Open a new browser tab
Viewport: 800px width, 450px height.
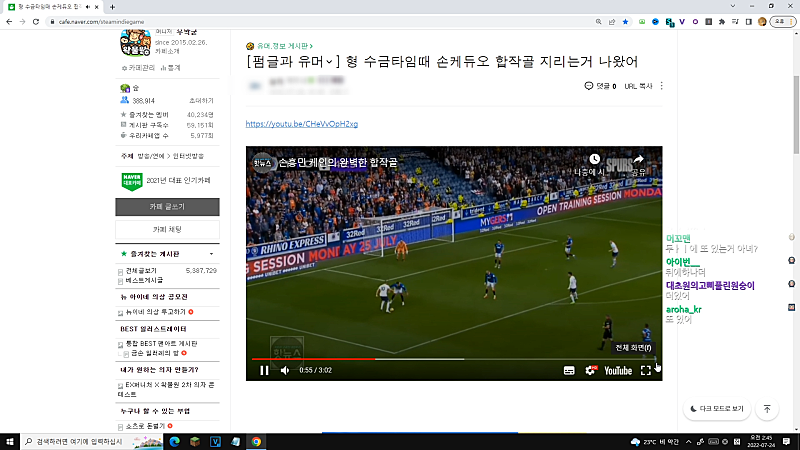pyautogui.click(x=112, y=7)
